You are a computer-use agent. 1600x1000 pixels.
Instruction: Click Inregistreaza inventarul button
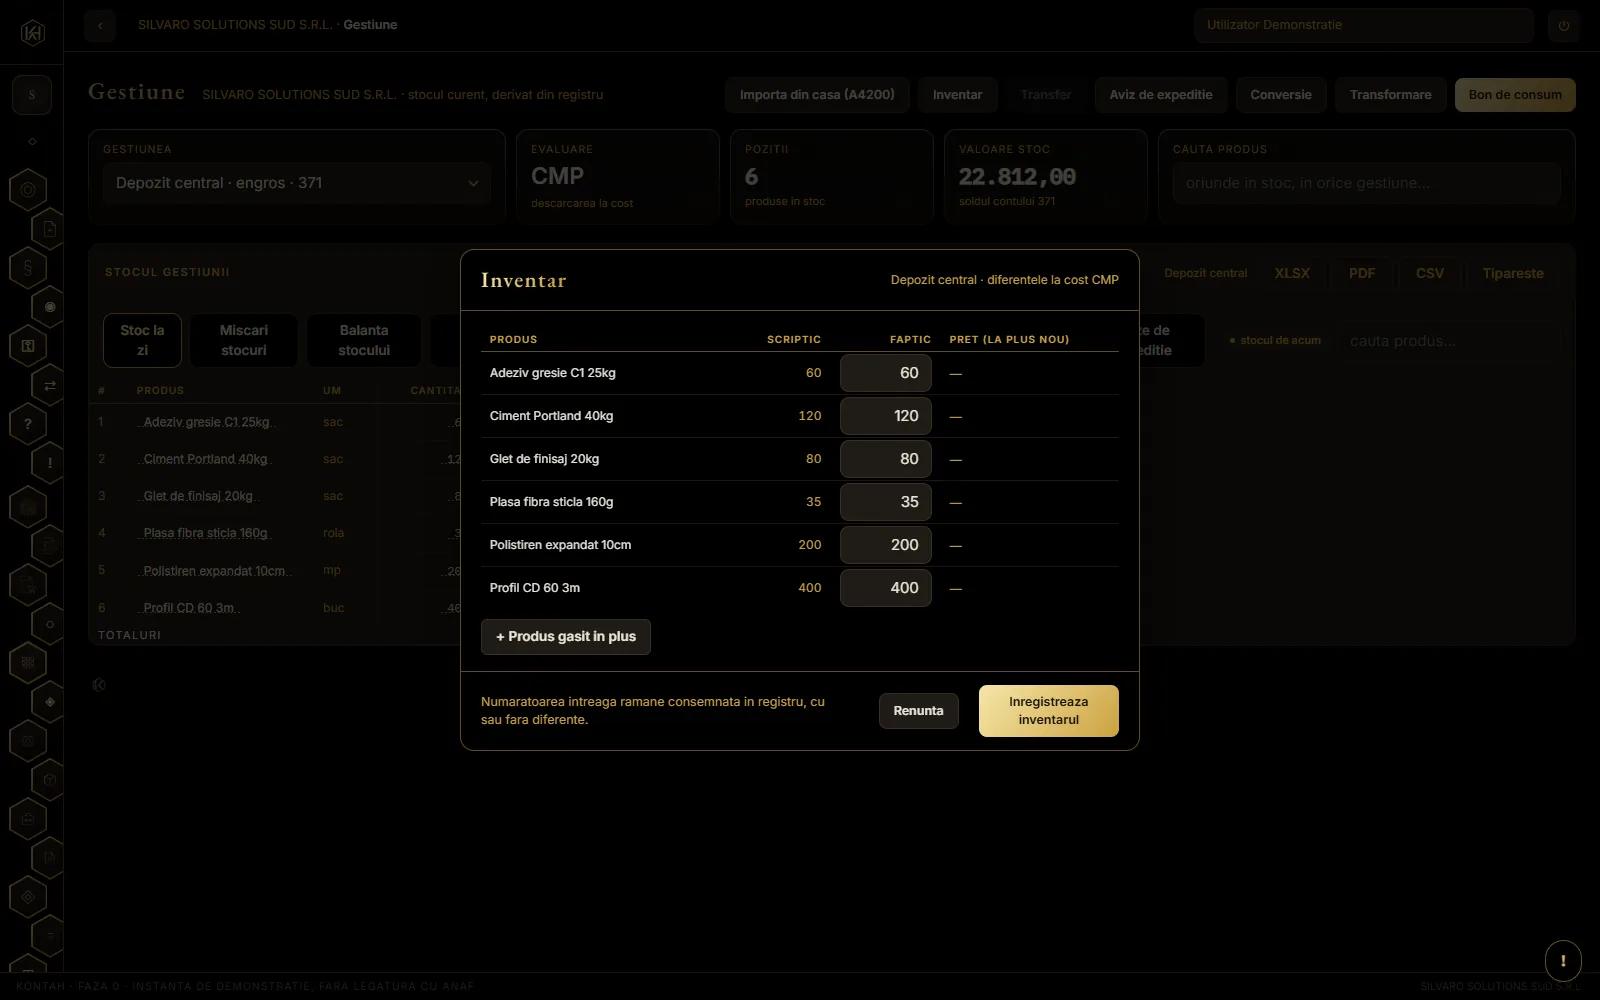pyautogui.click(x=1048, y=711)
